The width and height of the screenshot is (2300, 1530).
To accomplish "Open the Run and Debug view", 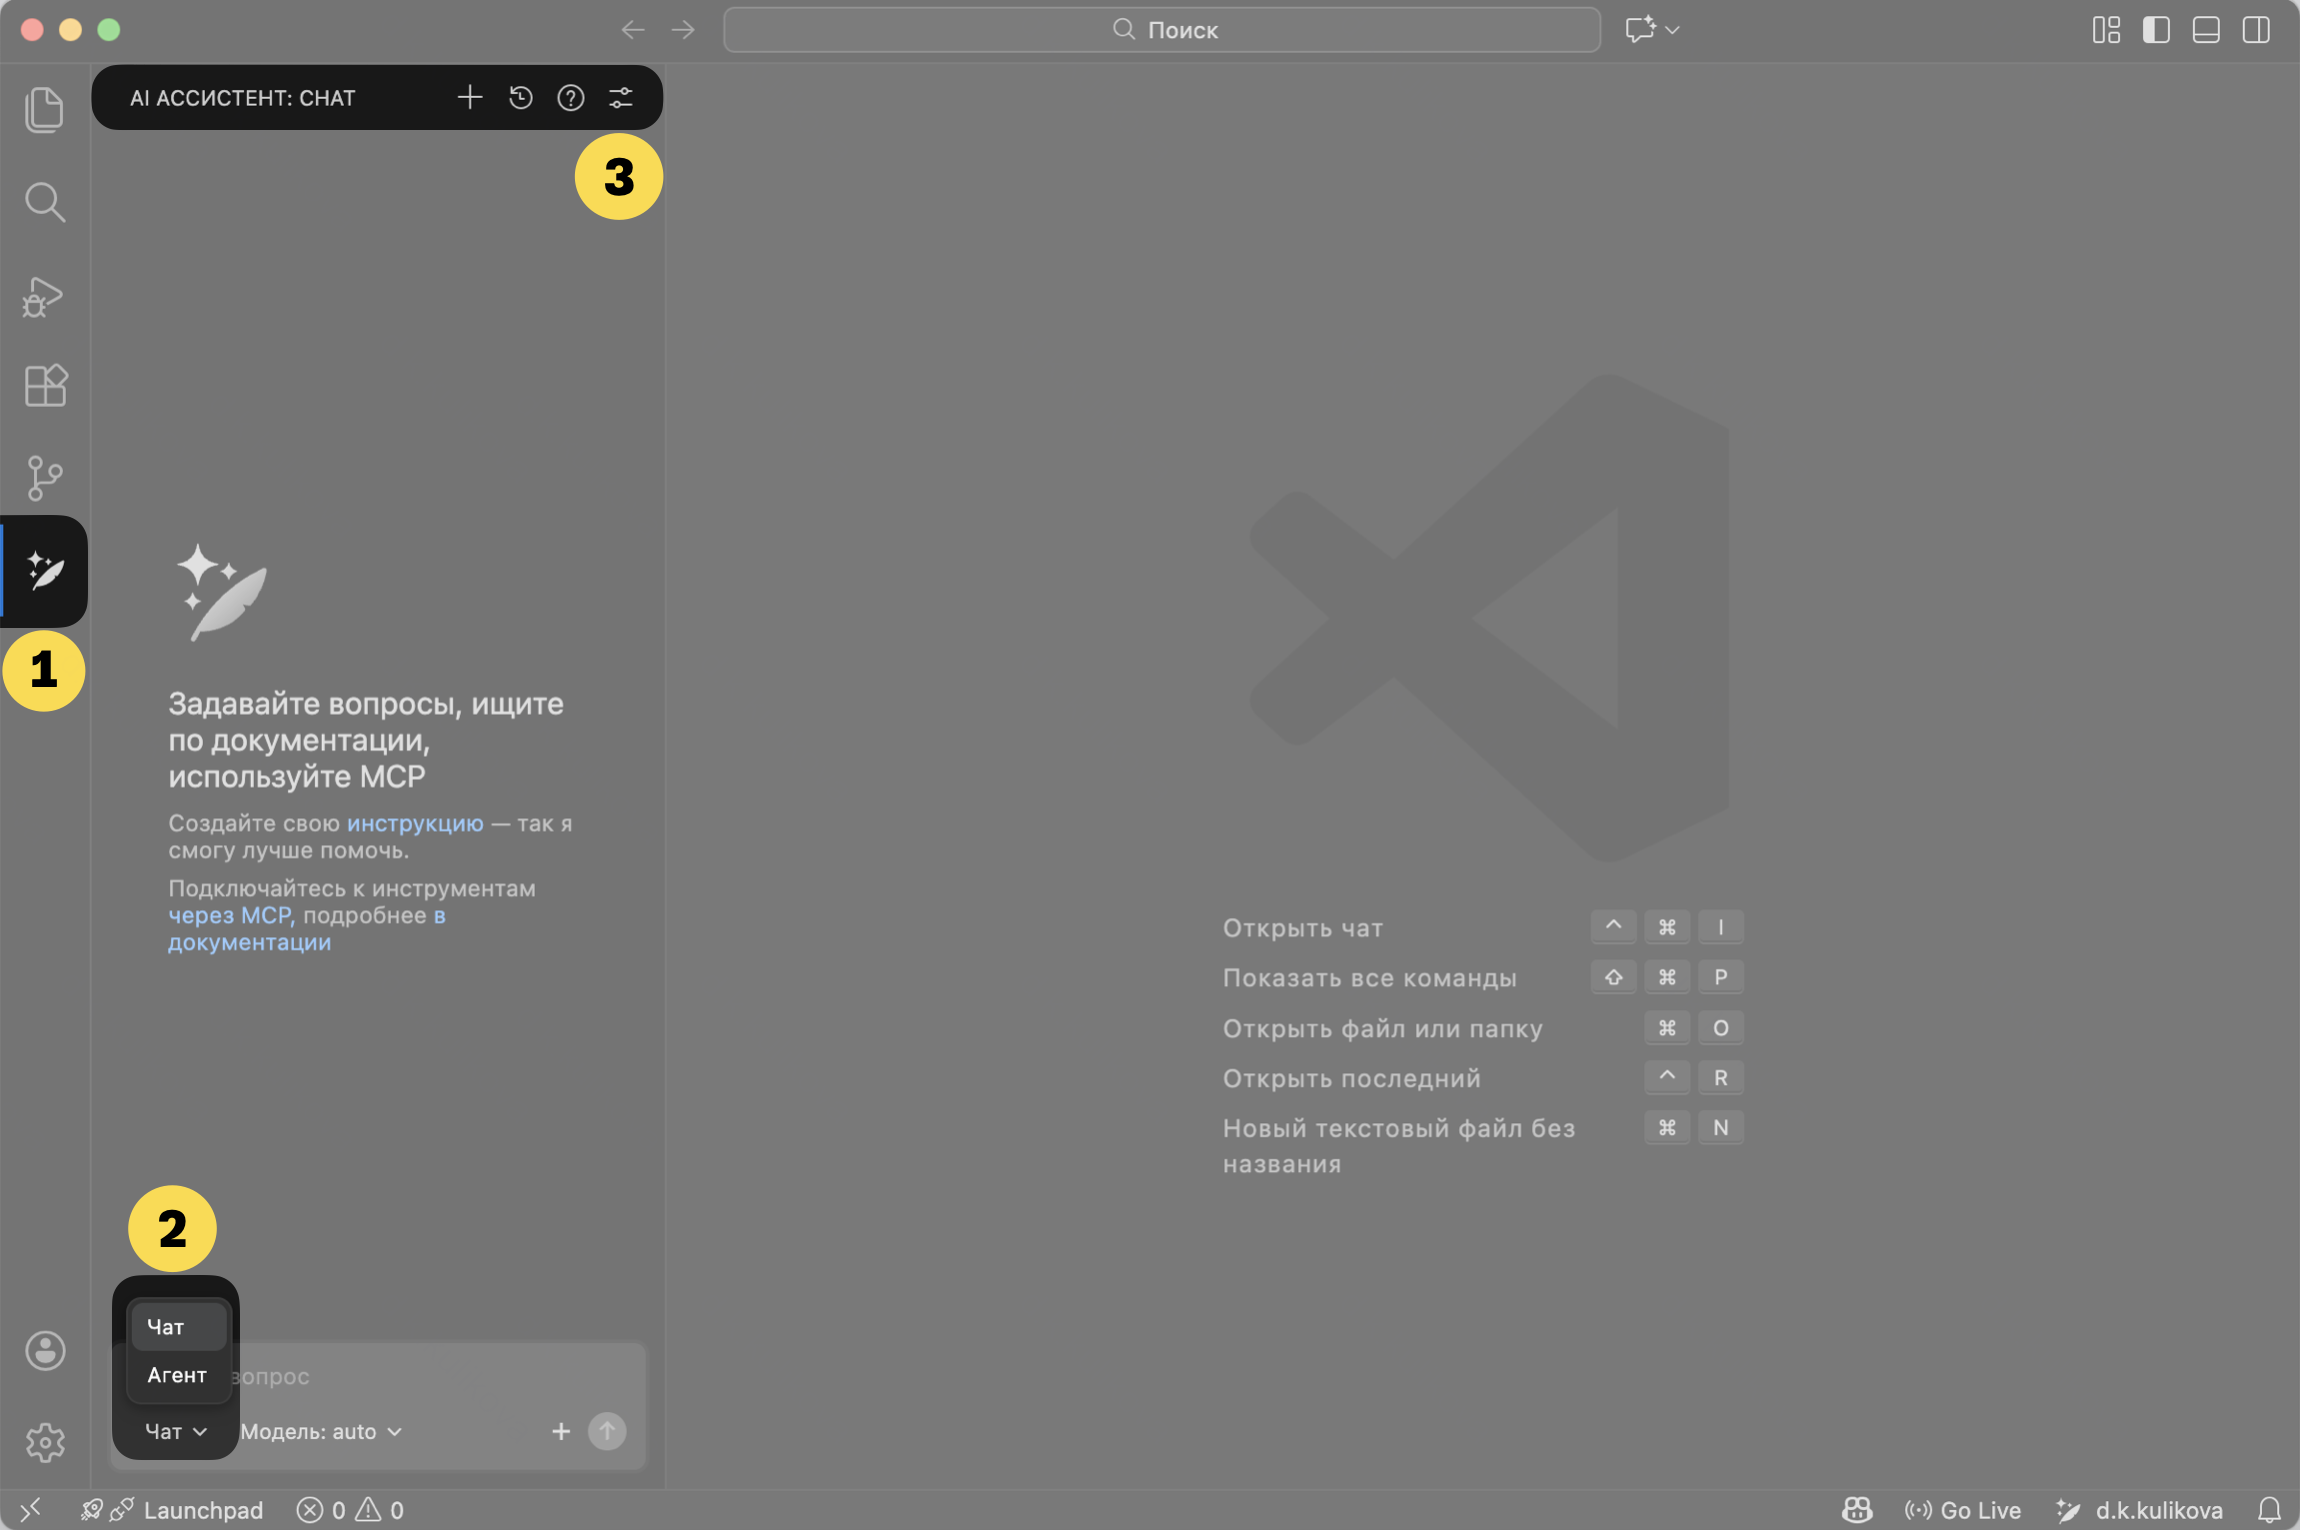I will point(44,297).
